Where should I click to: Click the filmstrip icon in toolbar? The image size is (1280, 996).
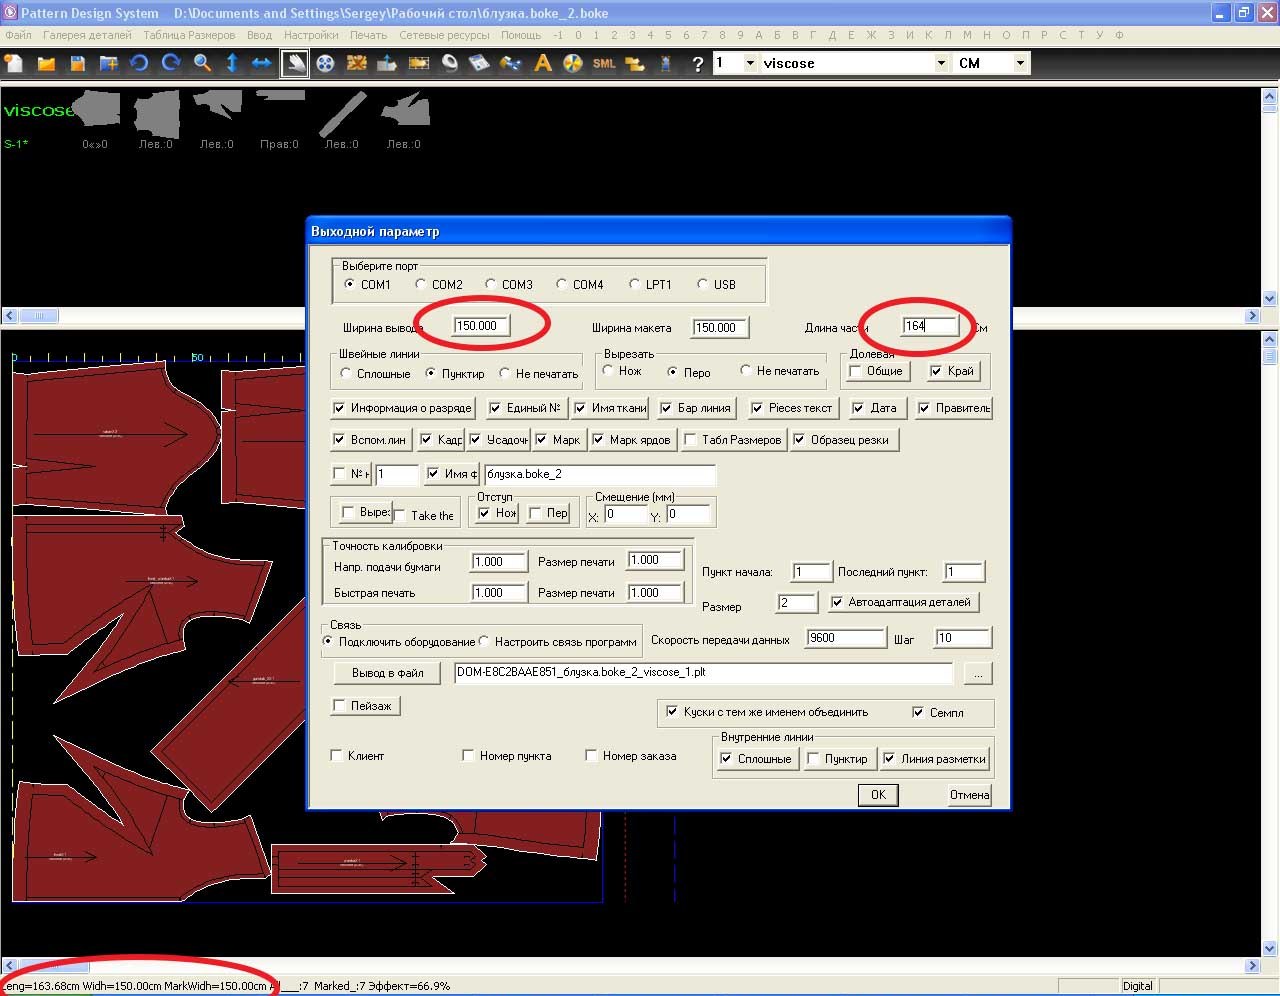click(x=419, y=63)
